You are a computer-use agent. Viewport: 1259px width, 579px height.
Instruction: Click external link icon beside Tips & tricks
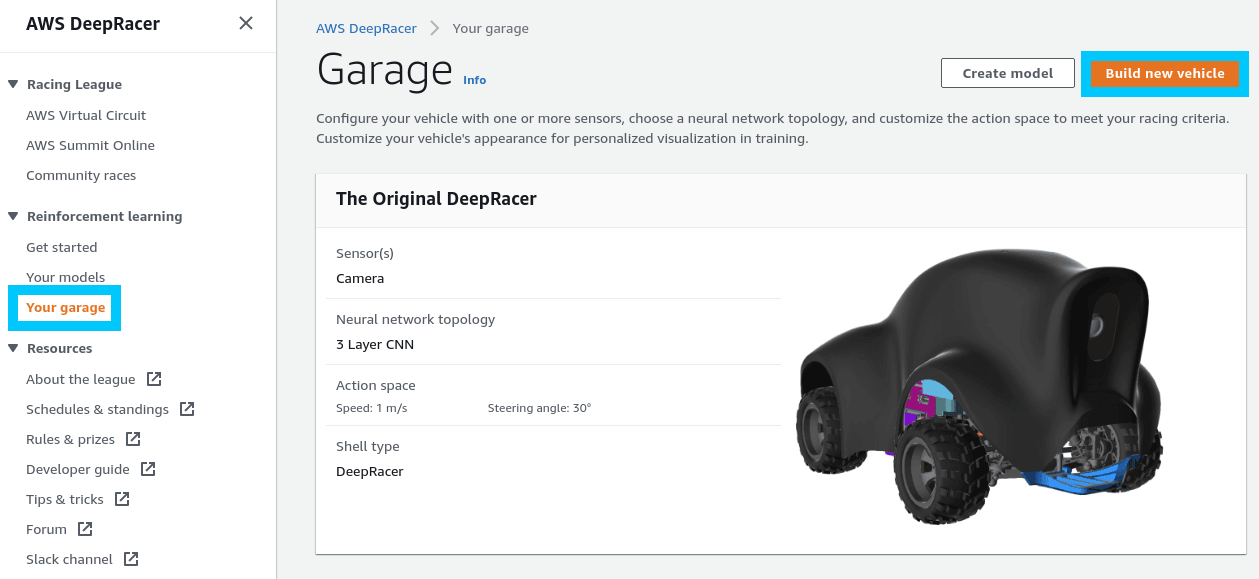pyautogui.click(x=122, y=499)
